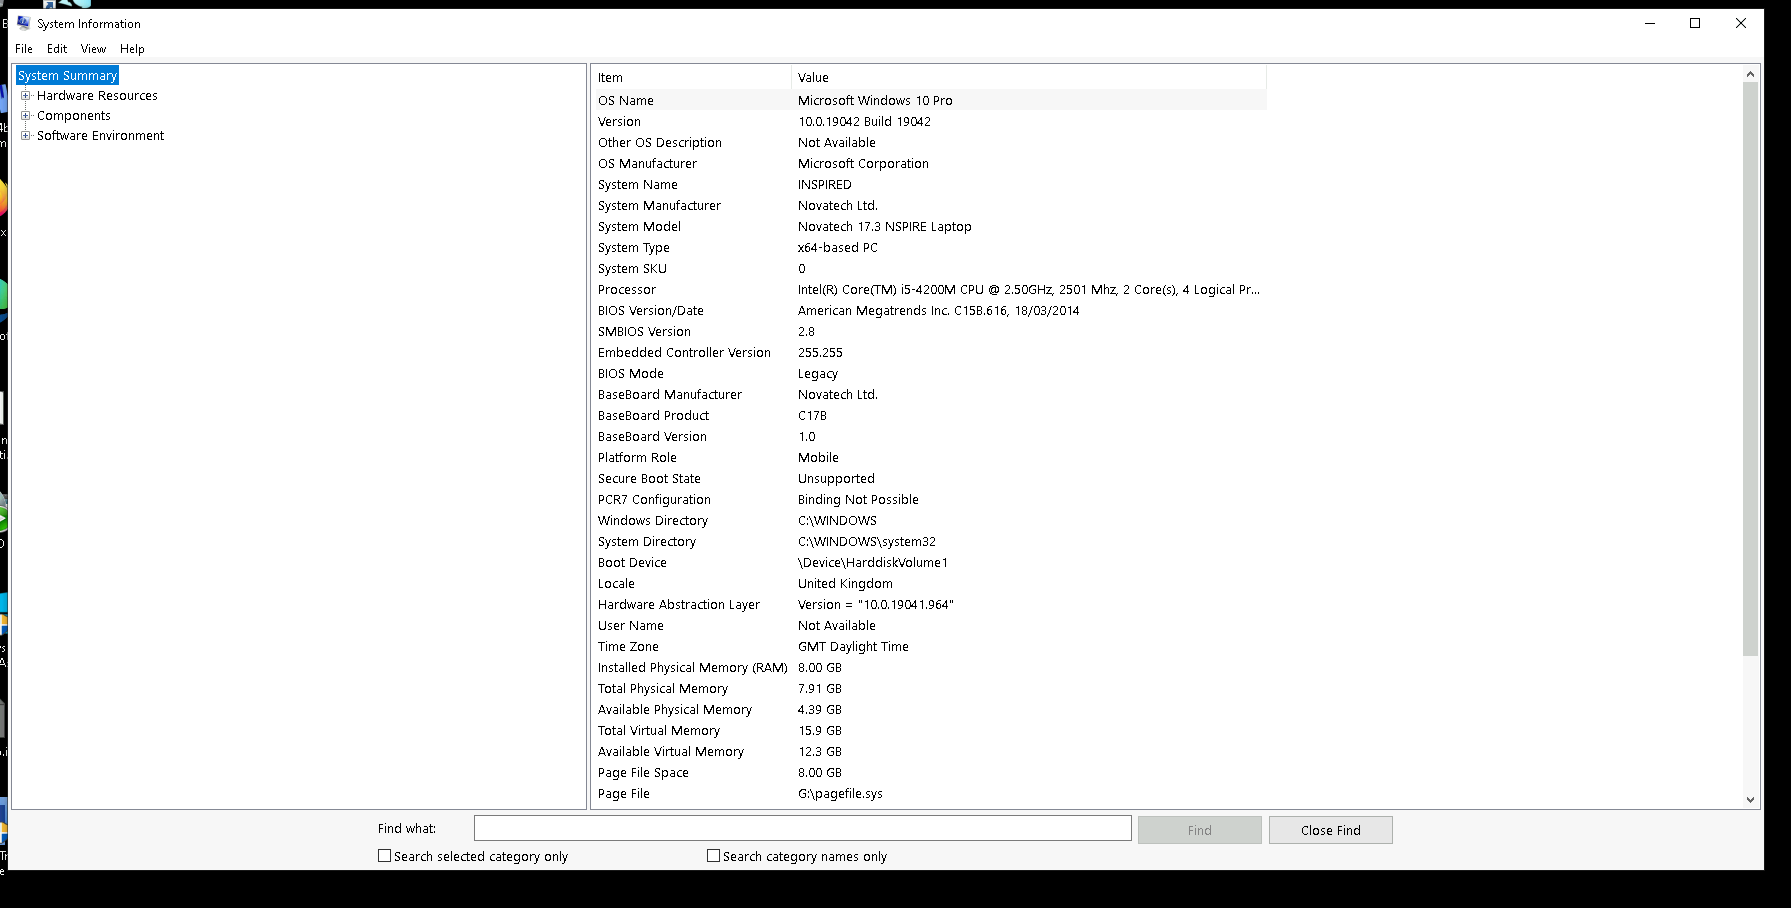This screenshot has height=908, width=1791.
Task: Click the SMBIOS Version row
Action: 929,331
